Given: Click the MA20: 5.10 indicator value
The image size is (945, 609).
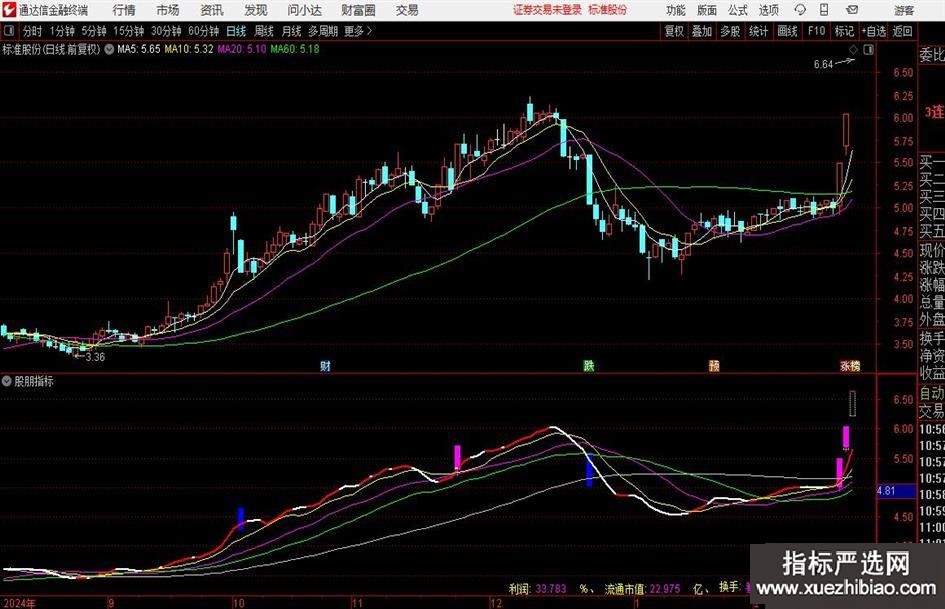Looking at the screenshot, I should (242, 49).
